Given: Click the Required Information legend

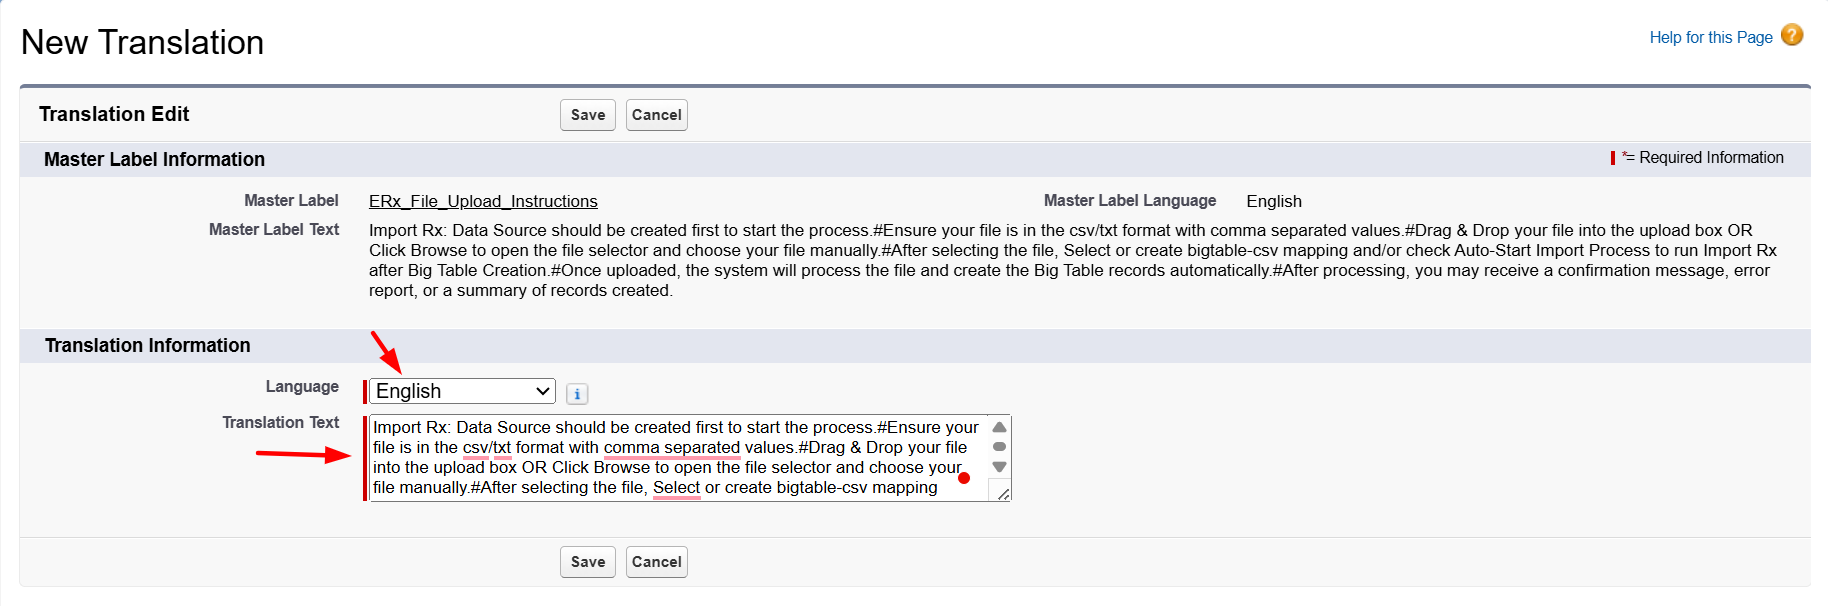Looking at the screenshot, I should (x=1710, y=158).
